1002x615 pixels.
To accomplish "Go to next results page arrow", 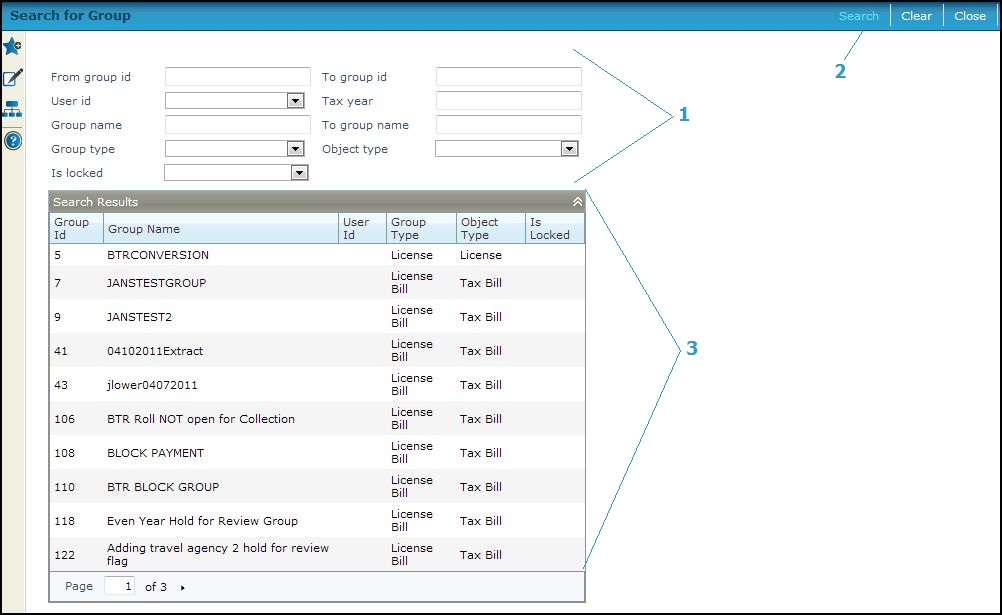I will (183, 588).
